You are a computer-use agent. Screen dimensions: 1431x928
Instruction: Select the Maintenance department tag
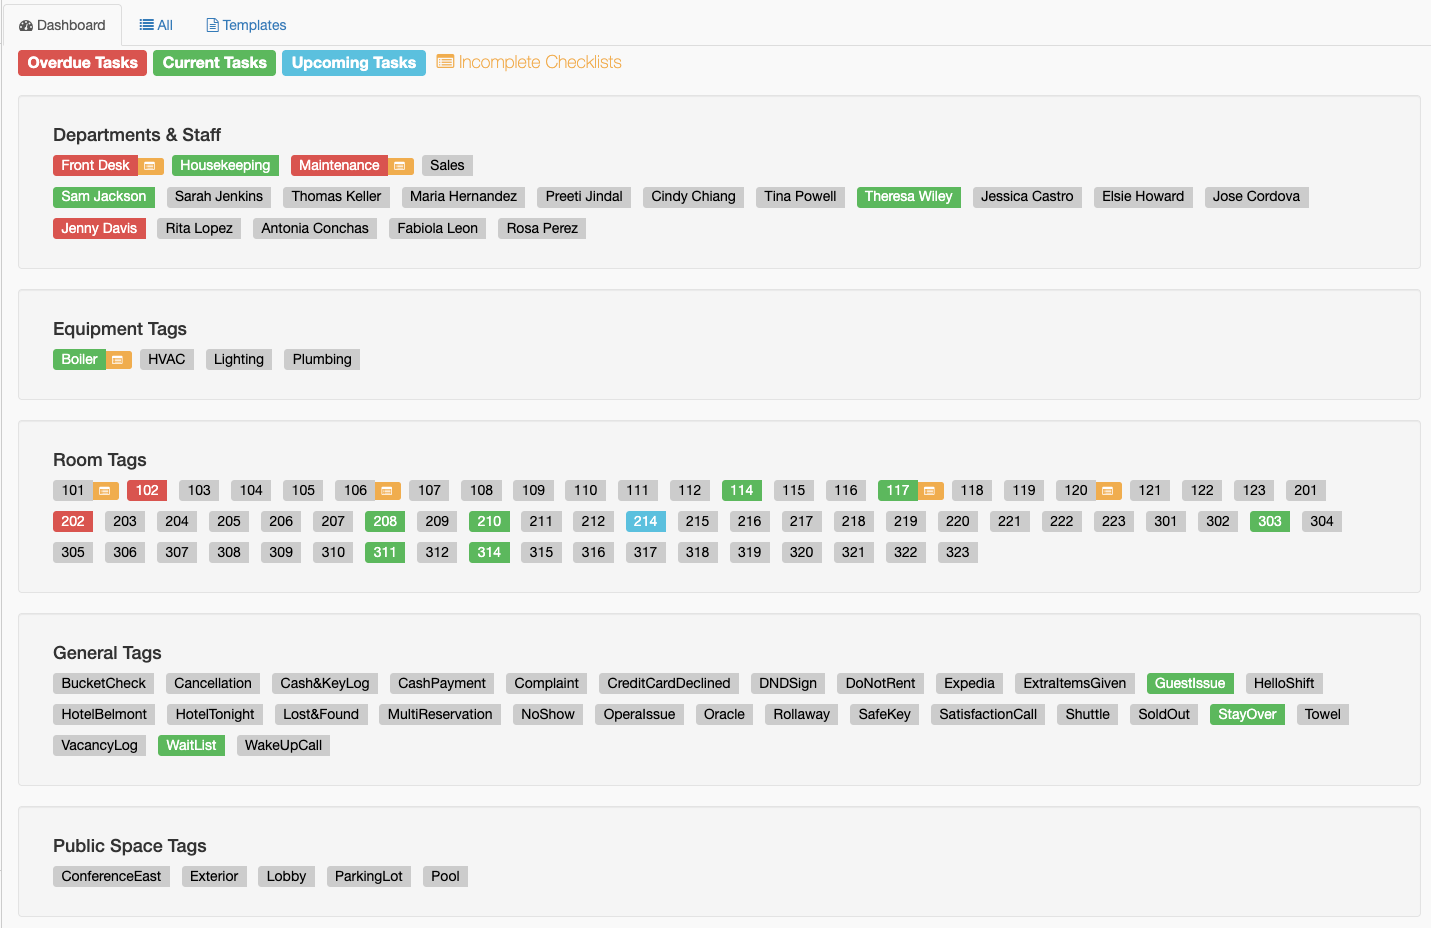(339, 166)
